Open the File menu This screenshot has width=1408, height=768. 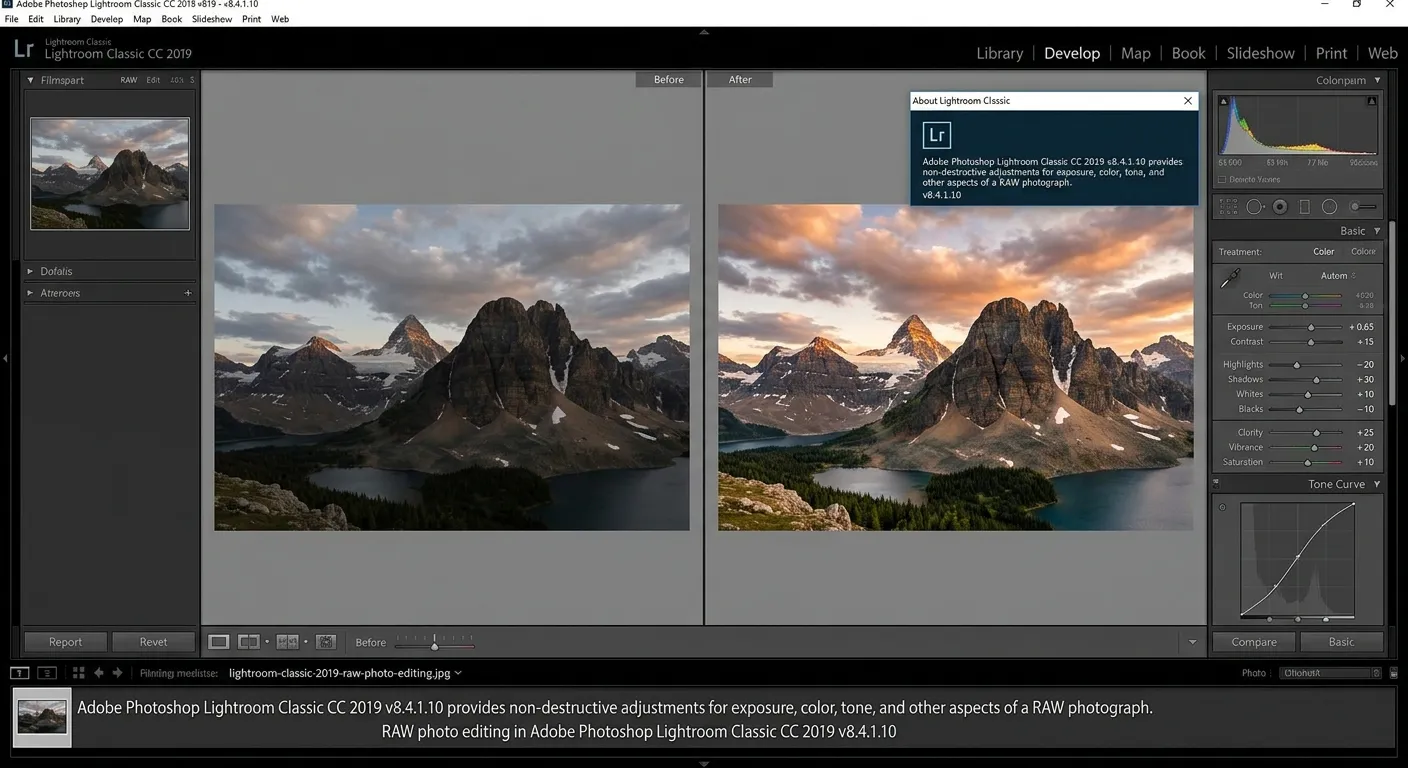[x=12, y=19]
